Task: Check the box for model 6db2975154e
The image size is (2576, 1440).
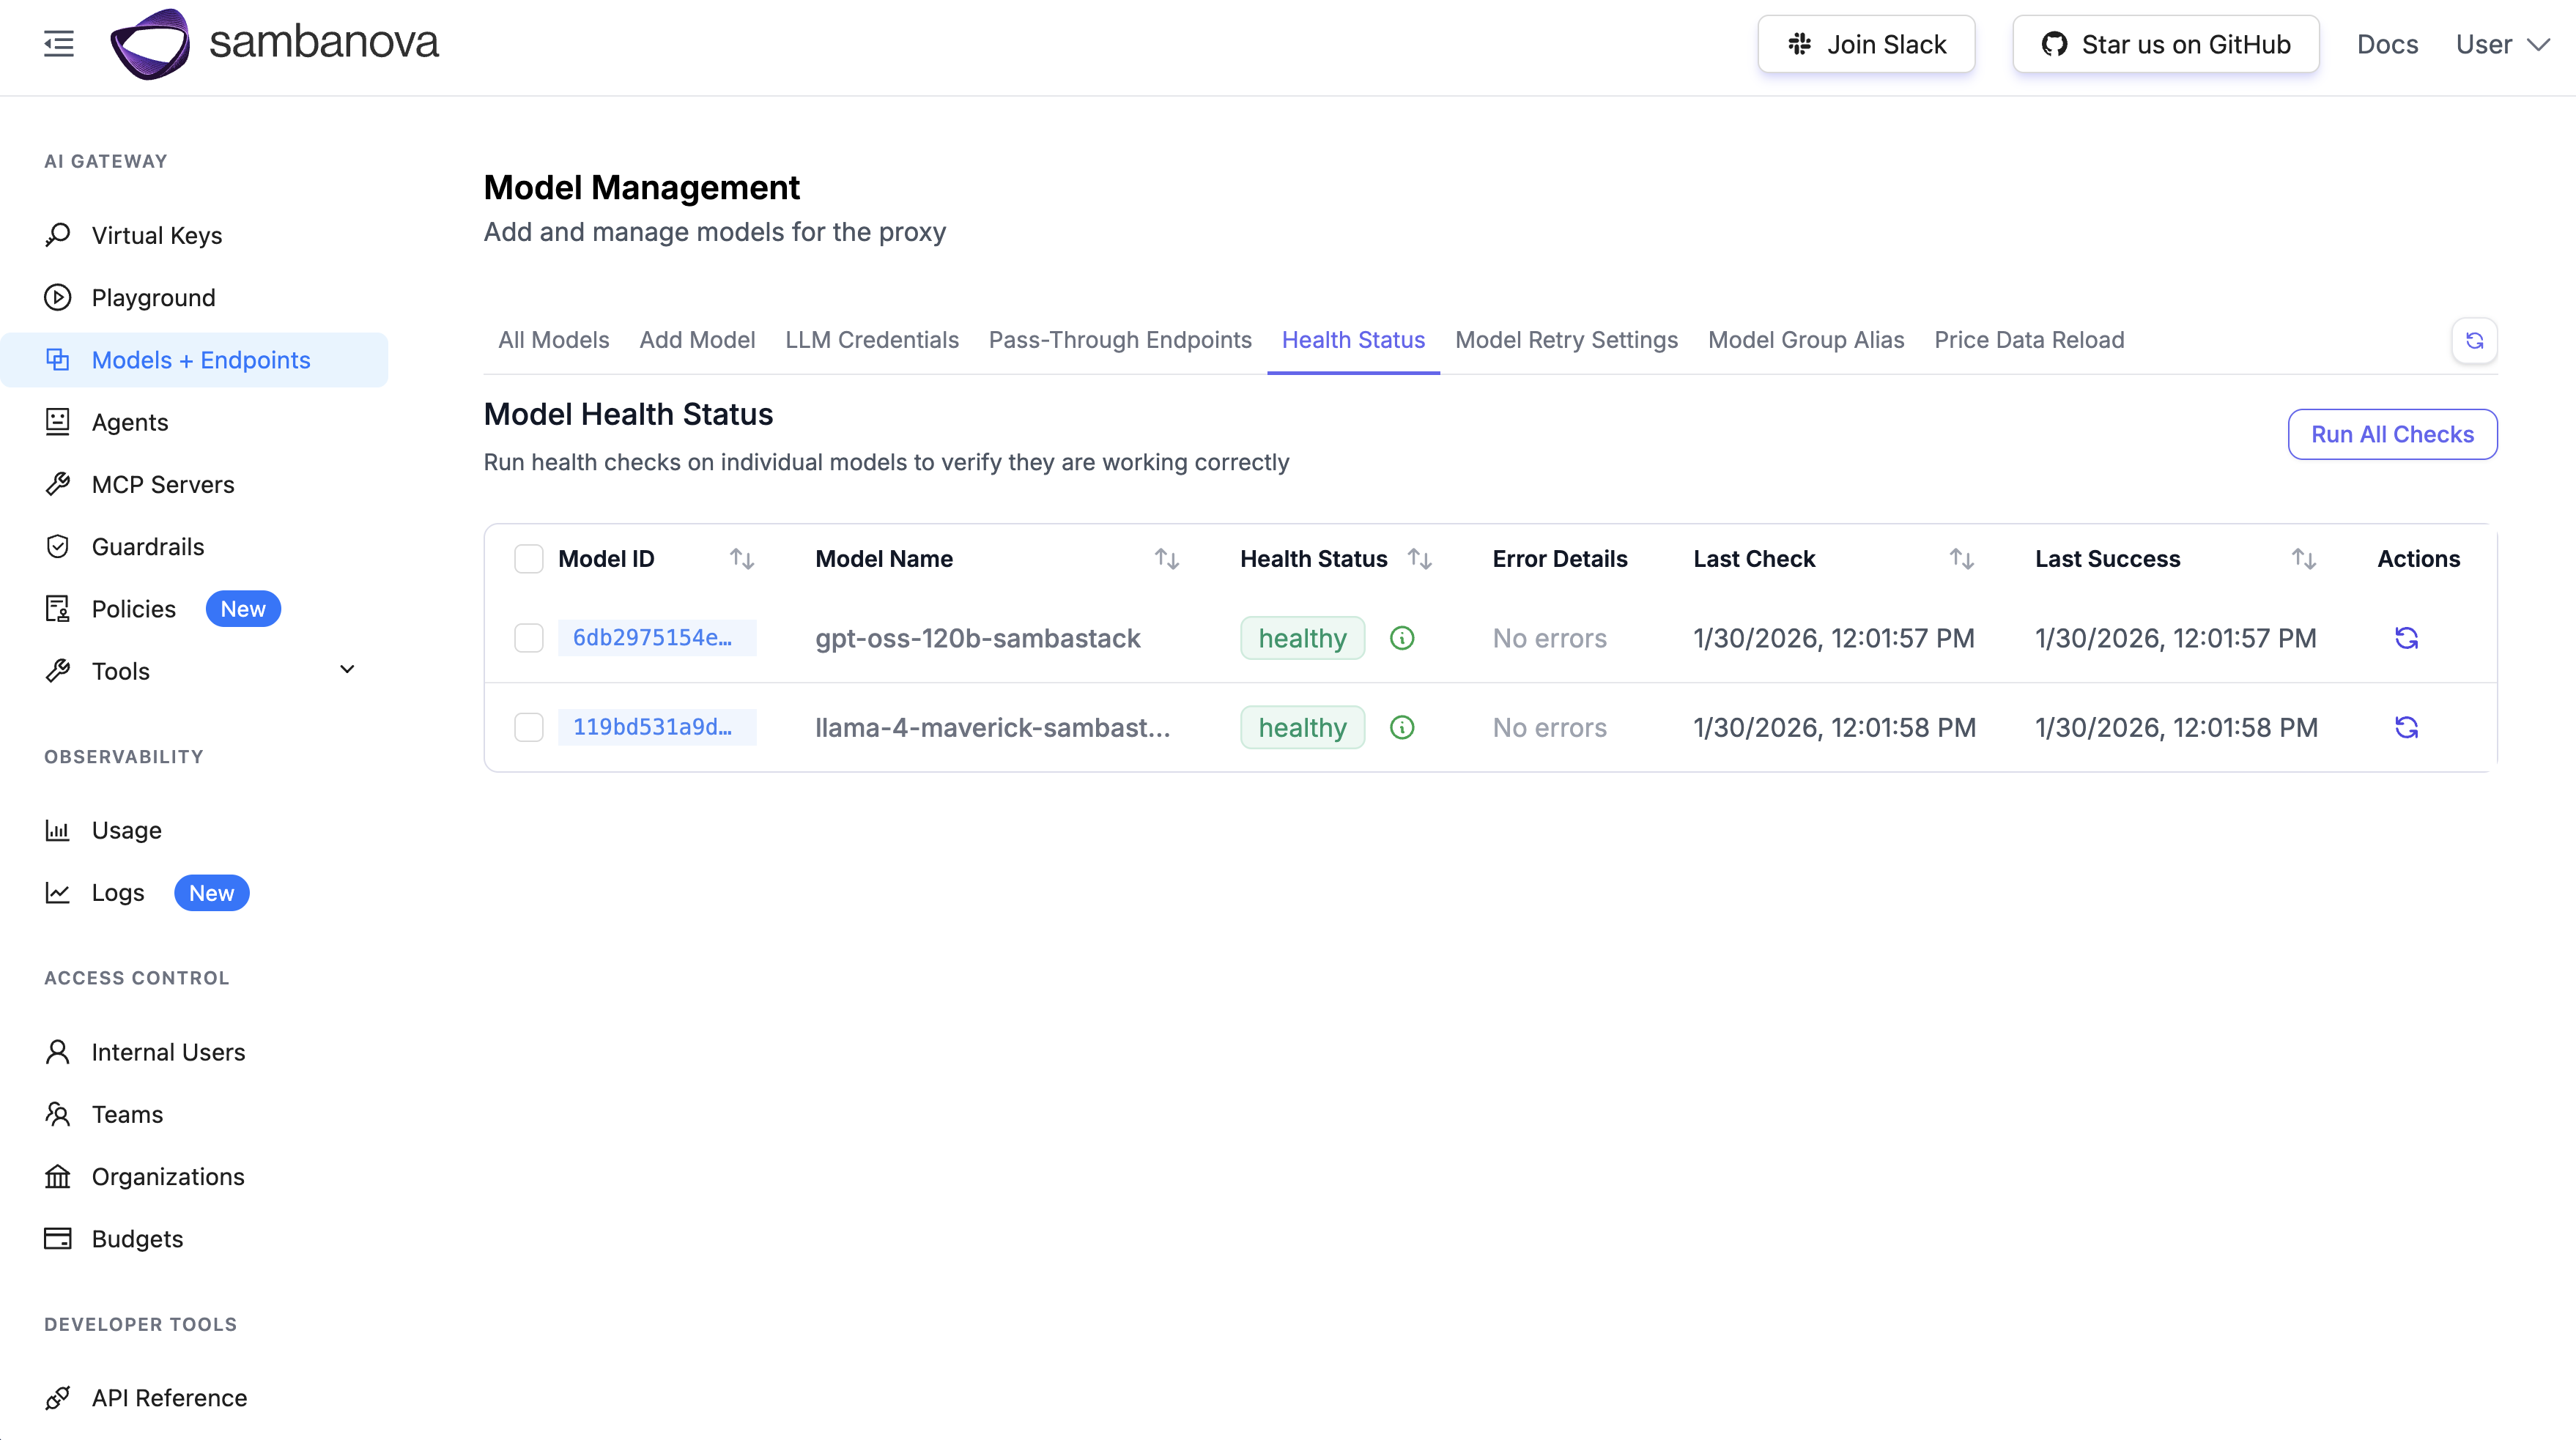Action: 528,638
